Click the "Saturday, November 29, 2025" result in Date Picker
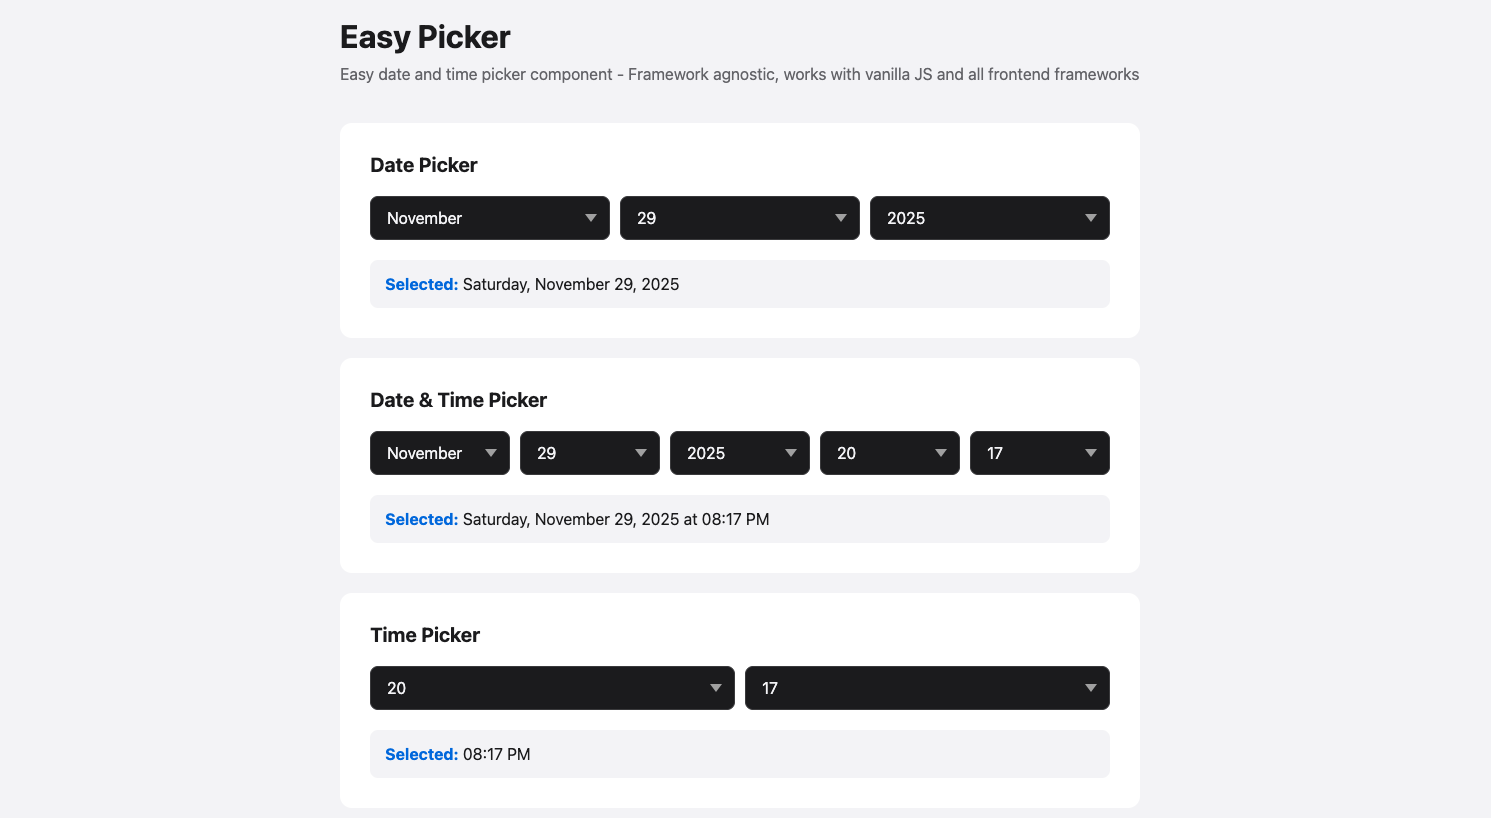 coord(571,284)
